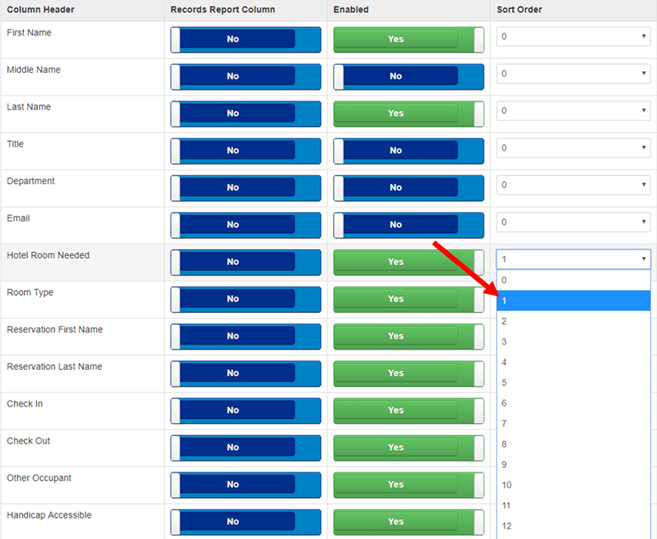This screenshot has height=539, width=657.
Task: Enable the Middle Name column toggle
Action: (408, 77)
